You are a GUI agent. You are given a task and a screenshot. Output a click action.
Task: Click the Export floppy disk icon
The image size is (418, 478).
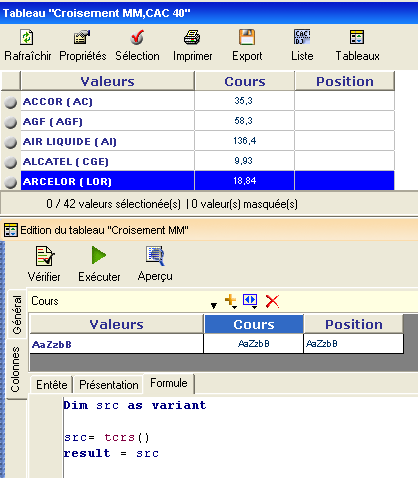(247, 37)
